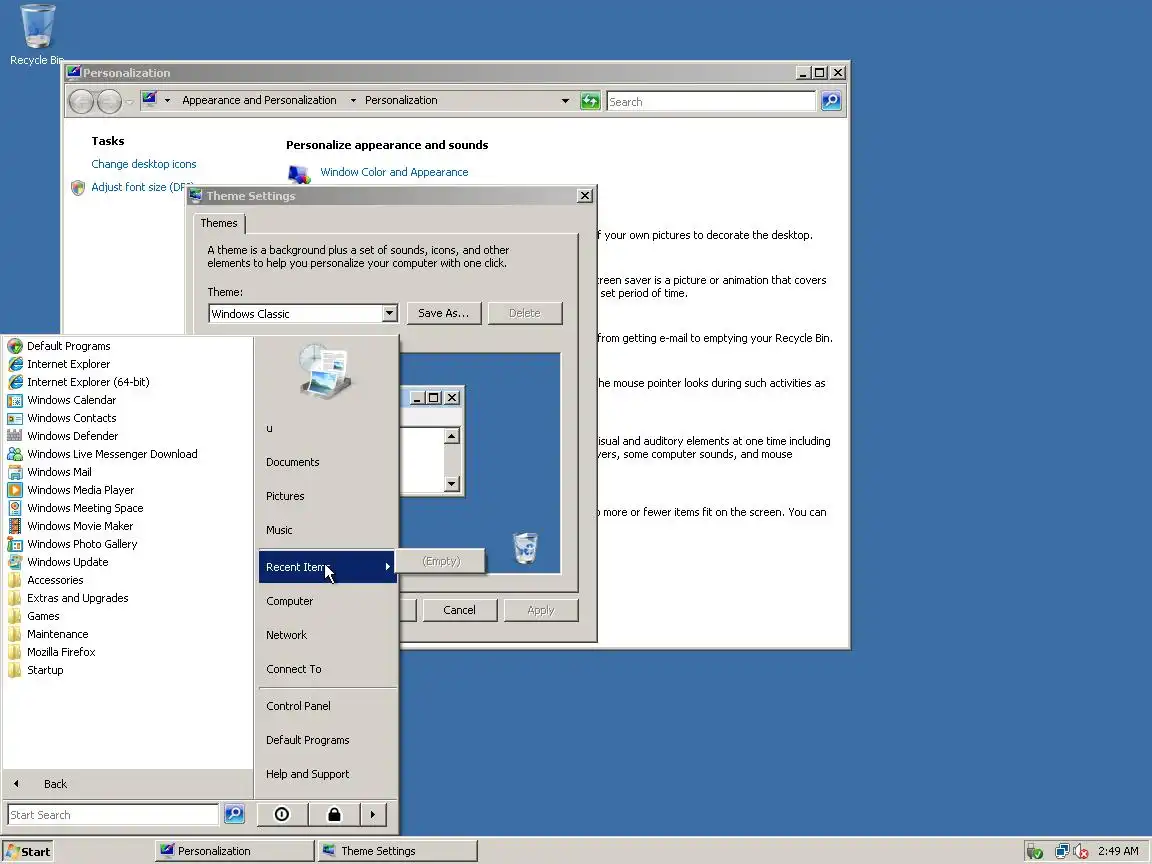Viewport: 1152px width, 864px height.
Task: Close the Theme Settings dialog
Action: click(x=585, y=195)
